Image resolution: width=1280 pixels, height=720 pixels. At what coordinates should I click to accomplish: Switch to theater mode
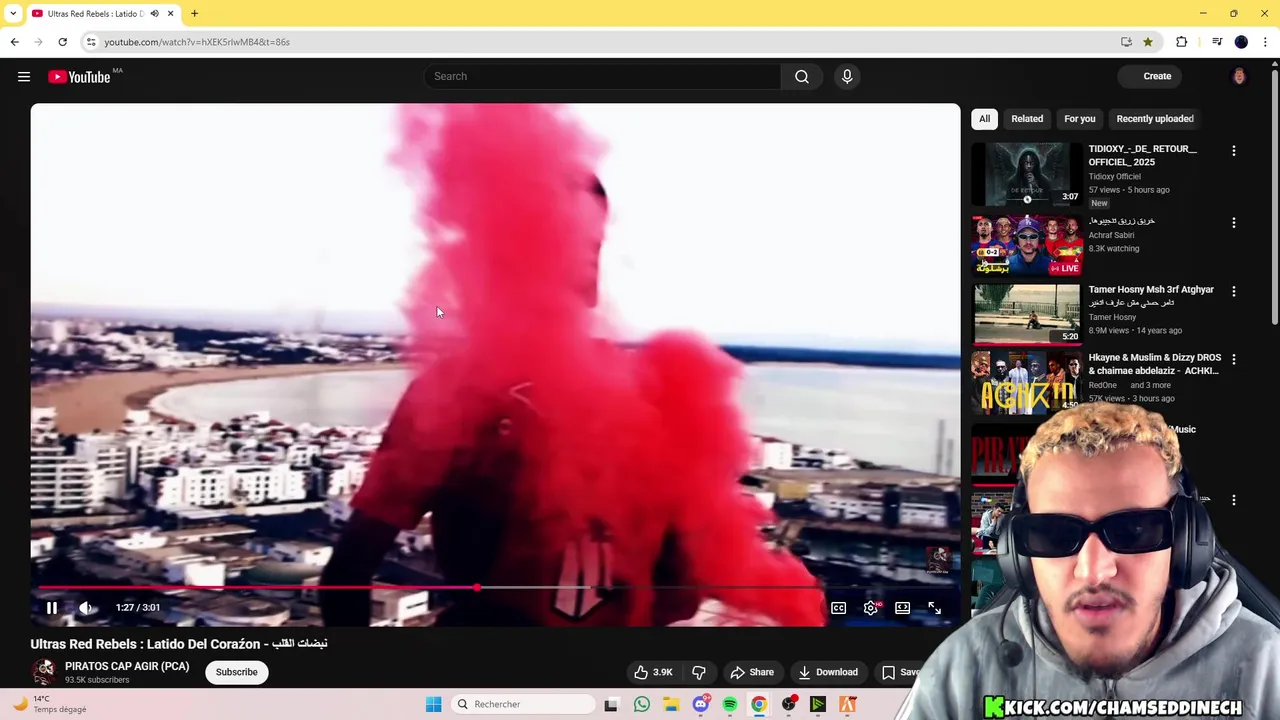tap(903, 608)
